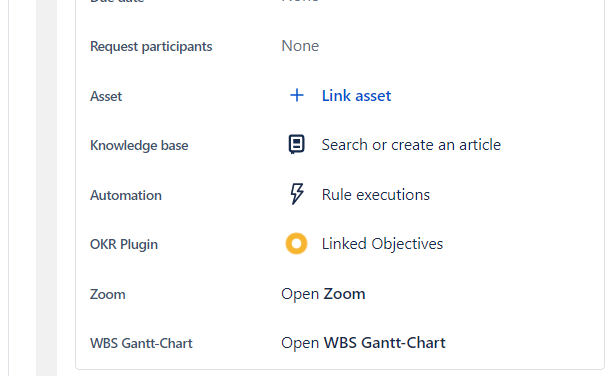Open Rule executions

tap(376, 194)
